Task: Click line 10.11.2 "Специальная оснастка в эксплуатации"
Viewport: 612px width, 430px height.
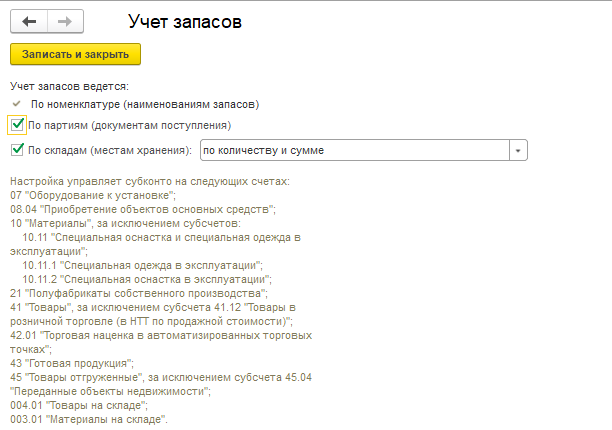Action: point(147,280)
